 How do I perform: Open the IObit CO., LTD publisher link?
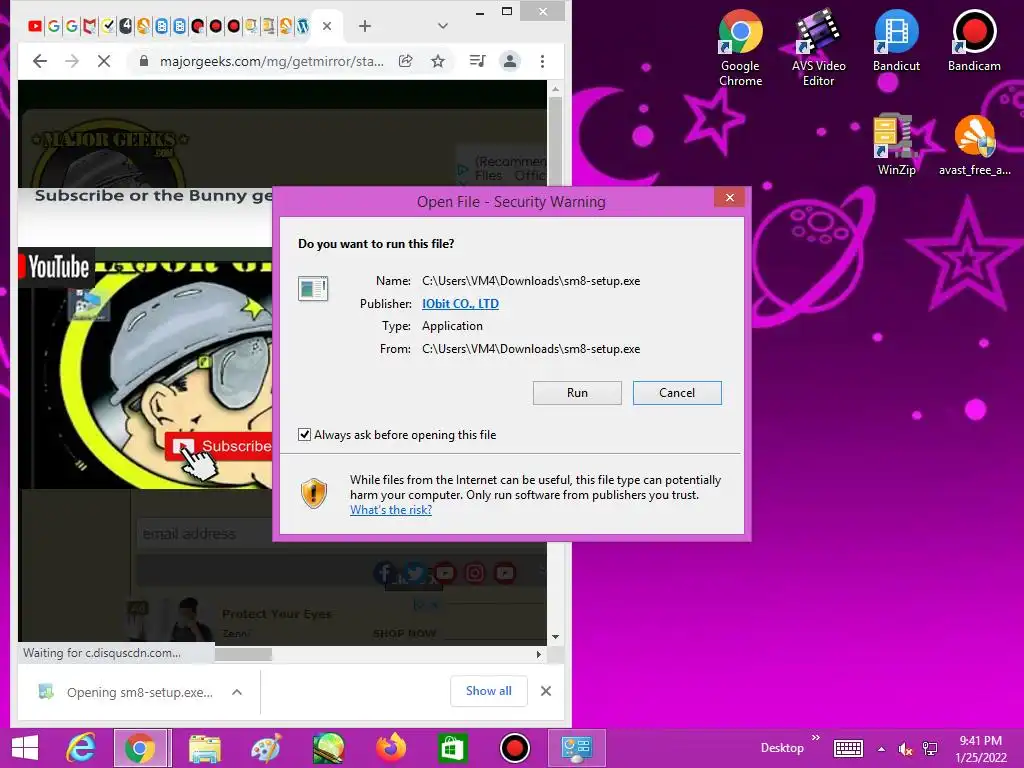pos(460,304)
